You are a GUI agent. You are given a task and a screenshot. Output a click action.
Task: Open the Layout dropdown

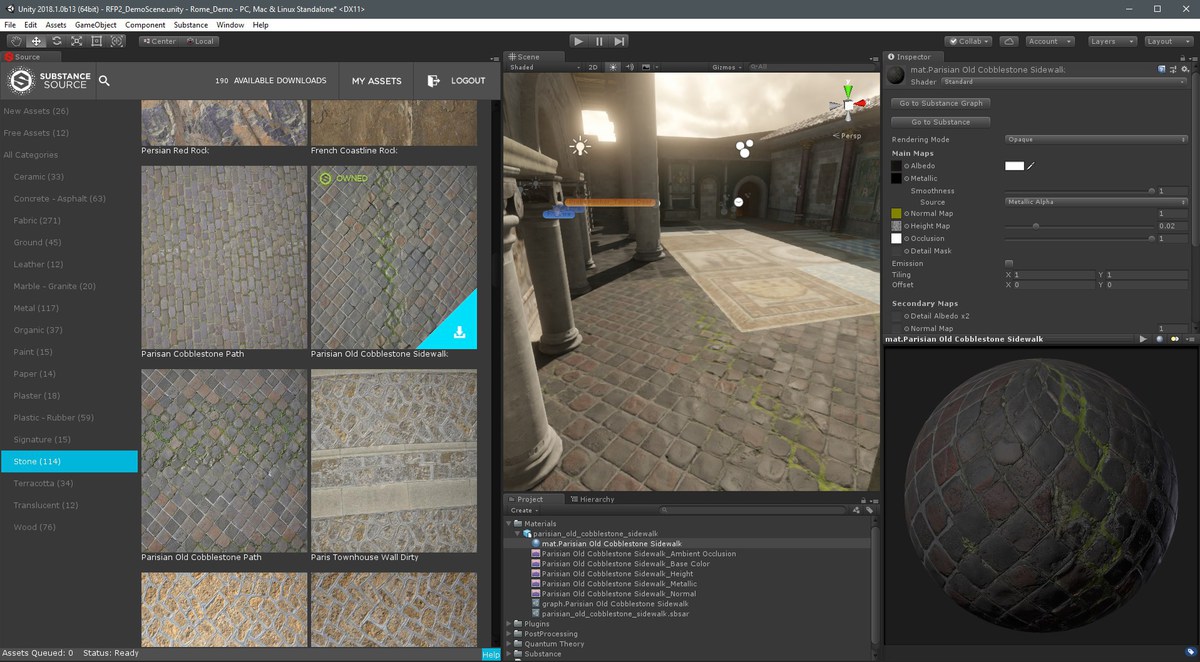(x=1168, y=41)
